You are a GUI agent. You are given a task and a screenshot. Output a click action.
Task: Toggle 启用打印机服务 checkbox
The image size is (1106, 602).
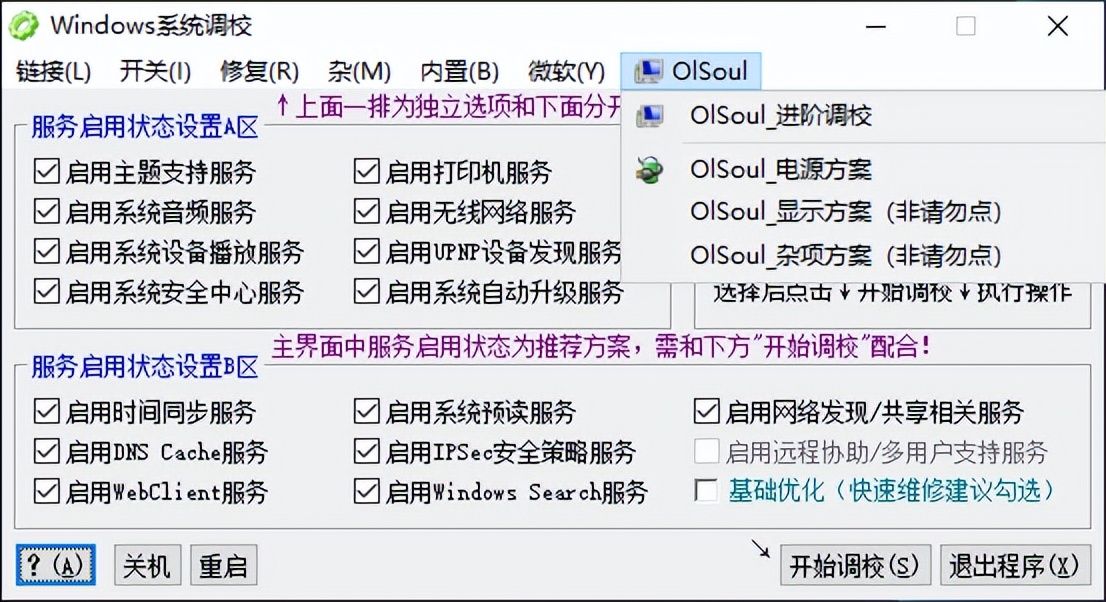[363, 172]
